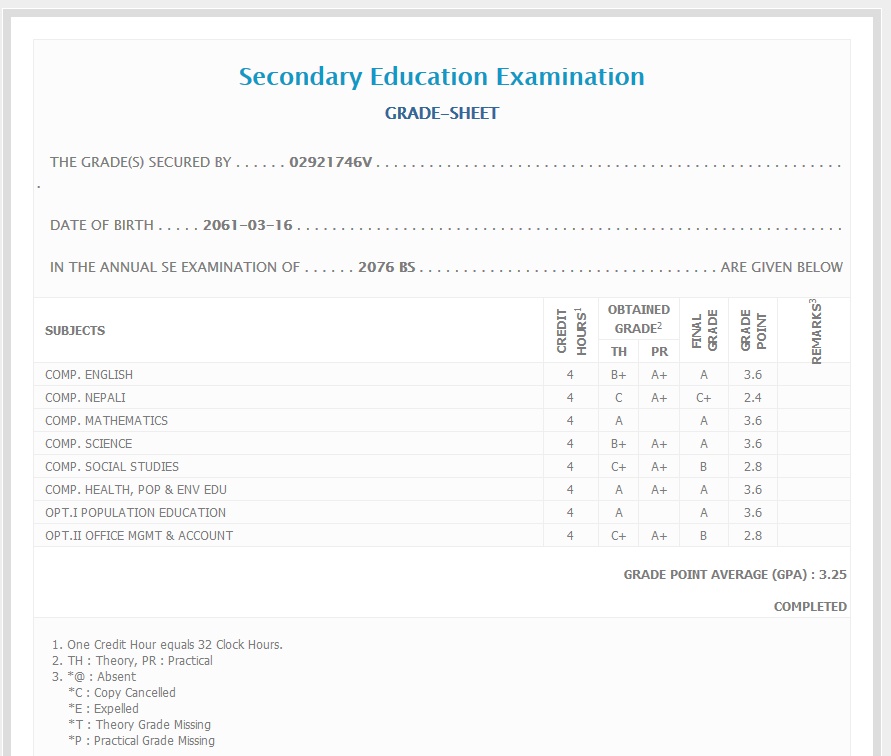
Task: Click the COMPLETED status text
Action: click(810, 607)
